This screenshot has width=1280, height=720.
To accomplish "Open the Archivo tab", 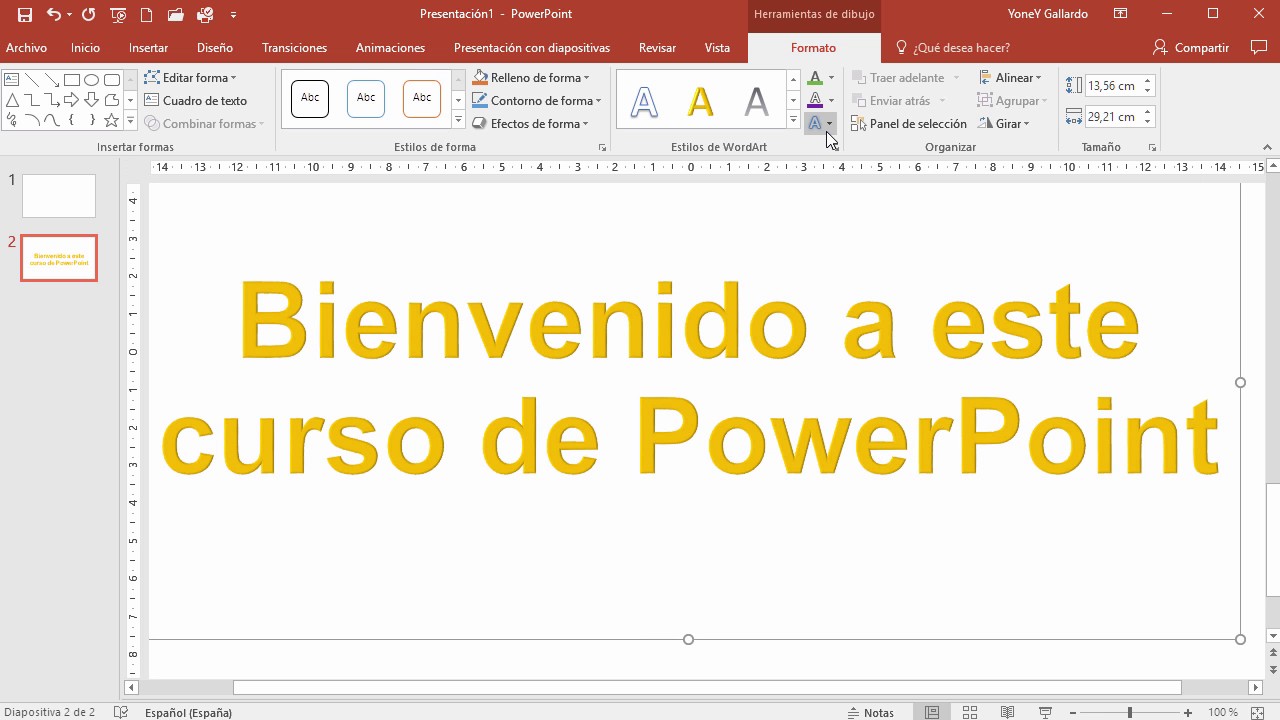I will (27, 48).
